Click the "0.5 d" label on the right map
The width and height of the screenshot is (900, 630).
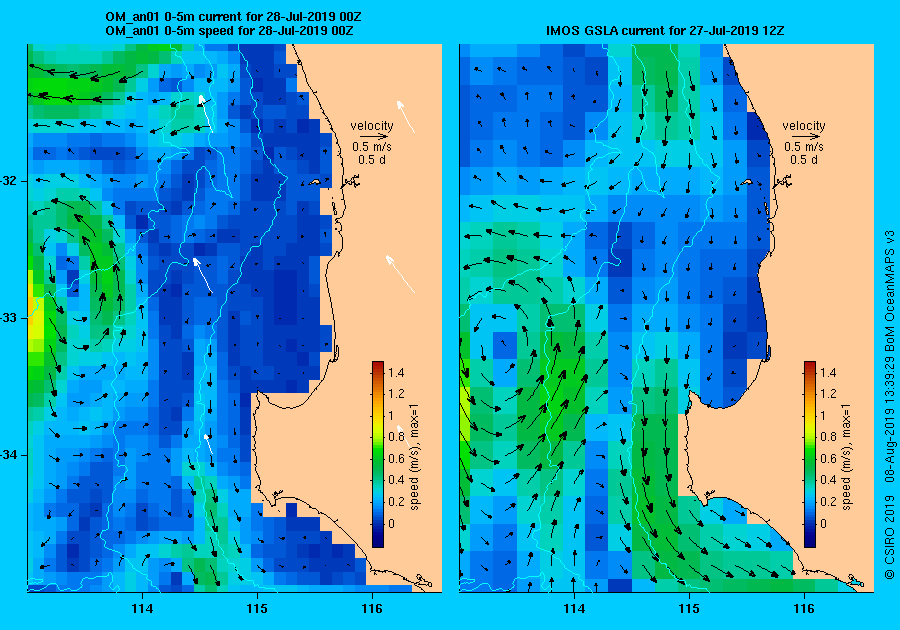(804, 160)
